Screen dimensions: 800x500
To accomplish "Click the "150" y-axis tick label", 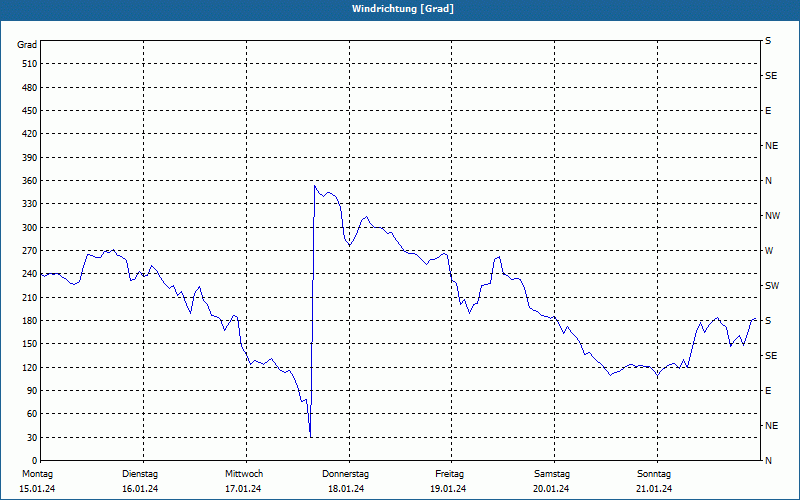I will pyautogui.click(x=30, y=344).
